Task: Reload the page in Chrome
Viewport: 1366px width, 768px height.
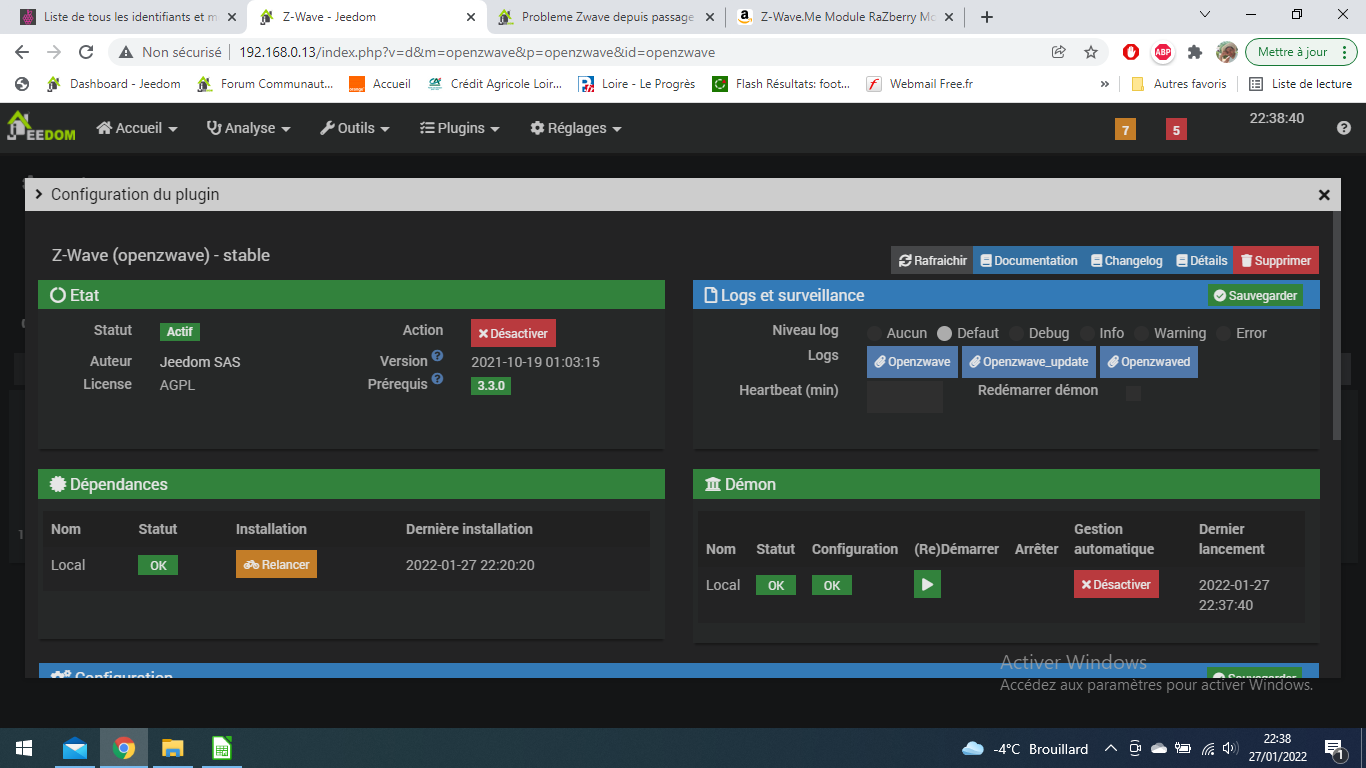Action: pos(86,52)
